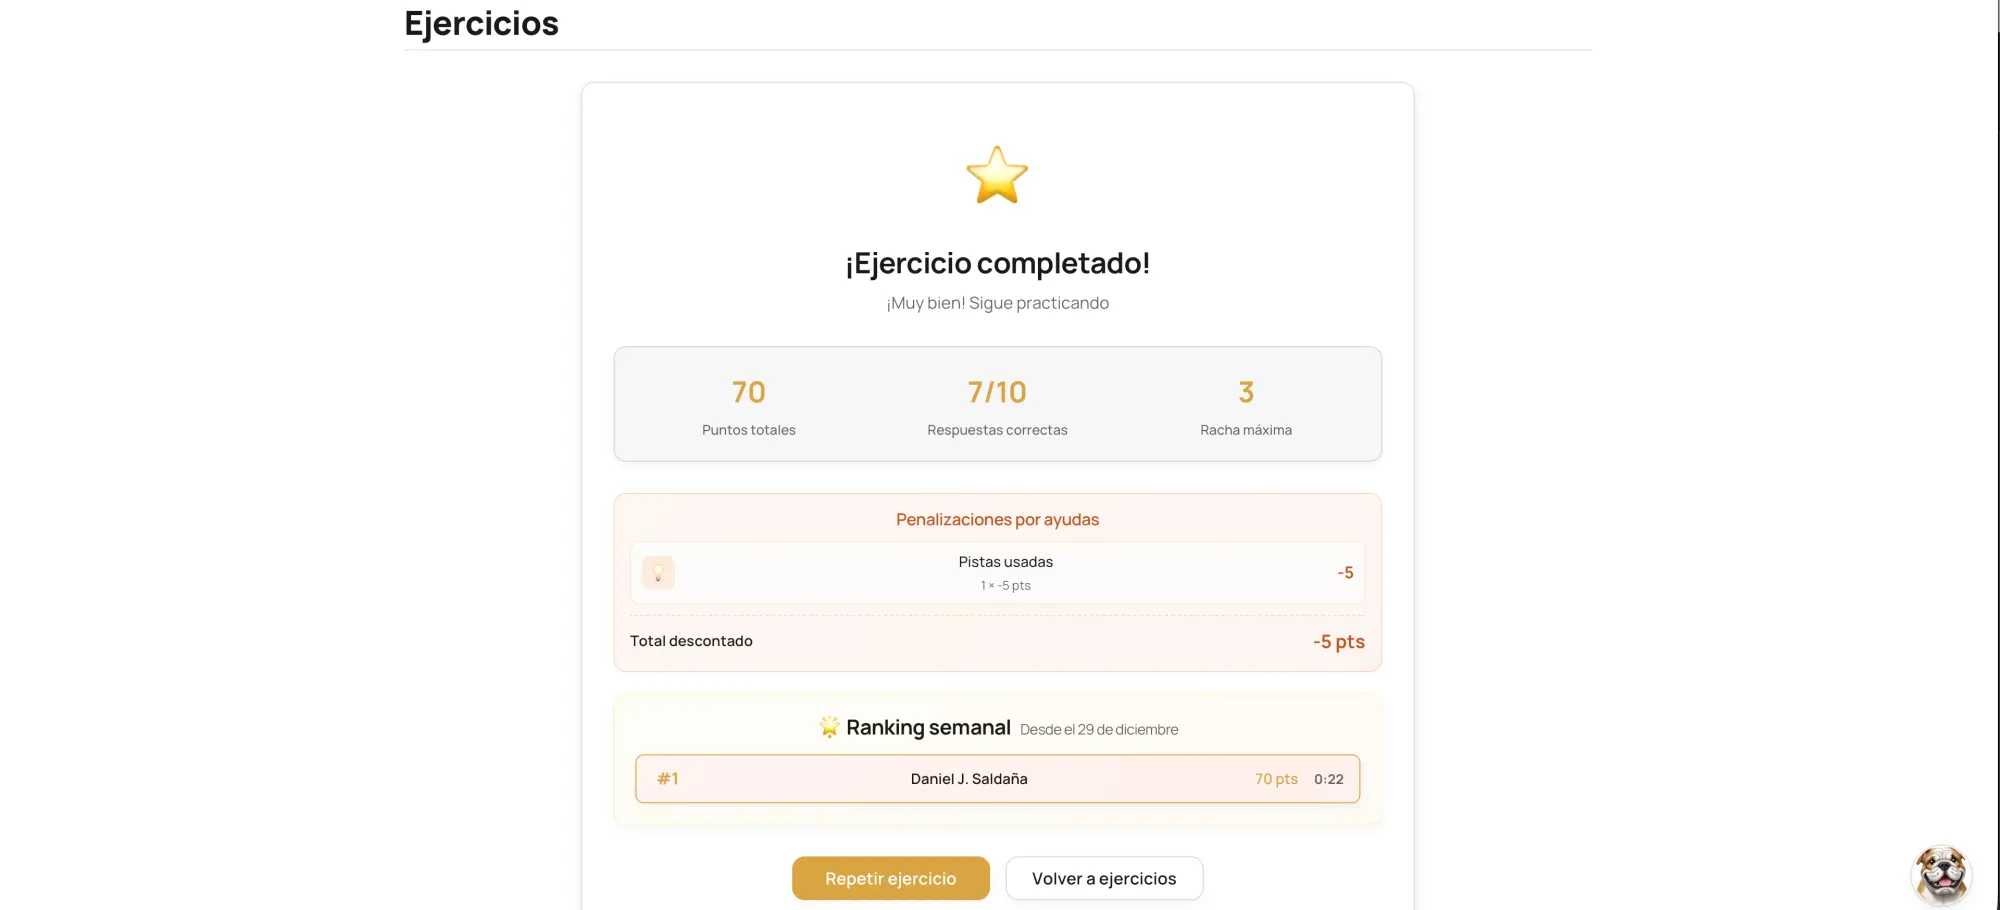Click the #1 rank position label

point(668,779)
